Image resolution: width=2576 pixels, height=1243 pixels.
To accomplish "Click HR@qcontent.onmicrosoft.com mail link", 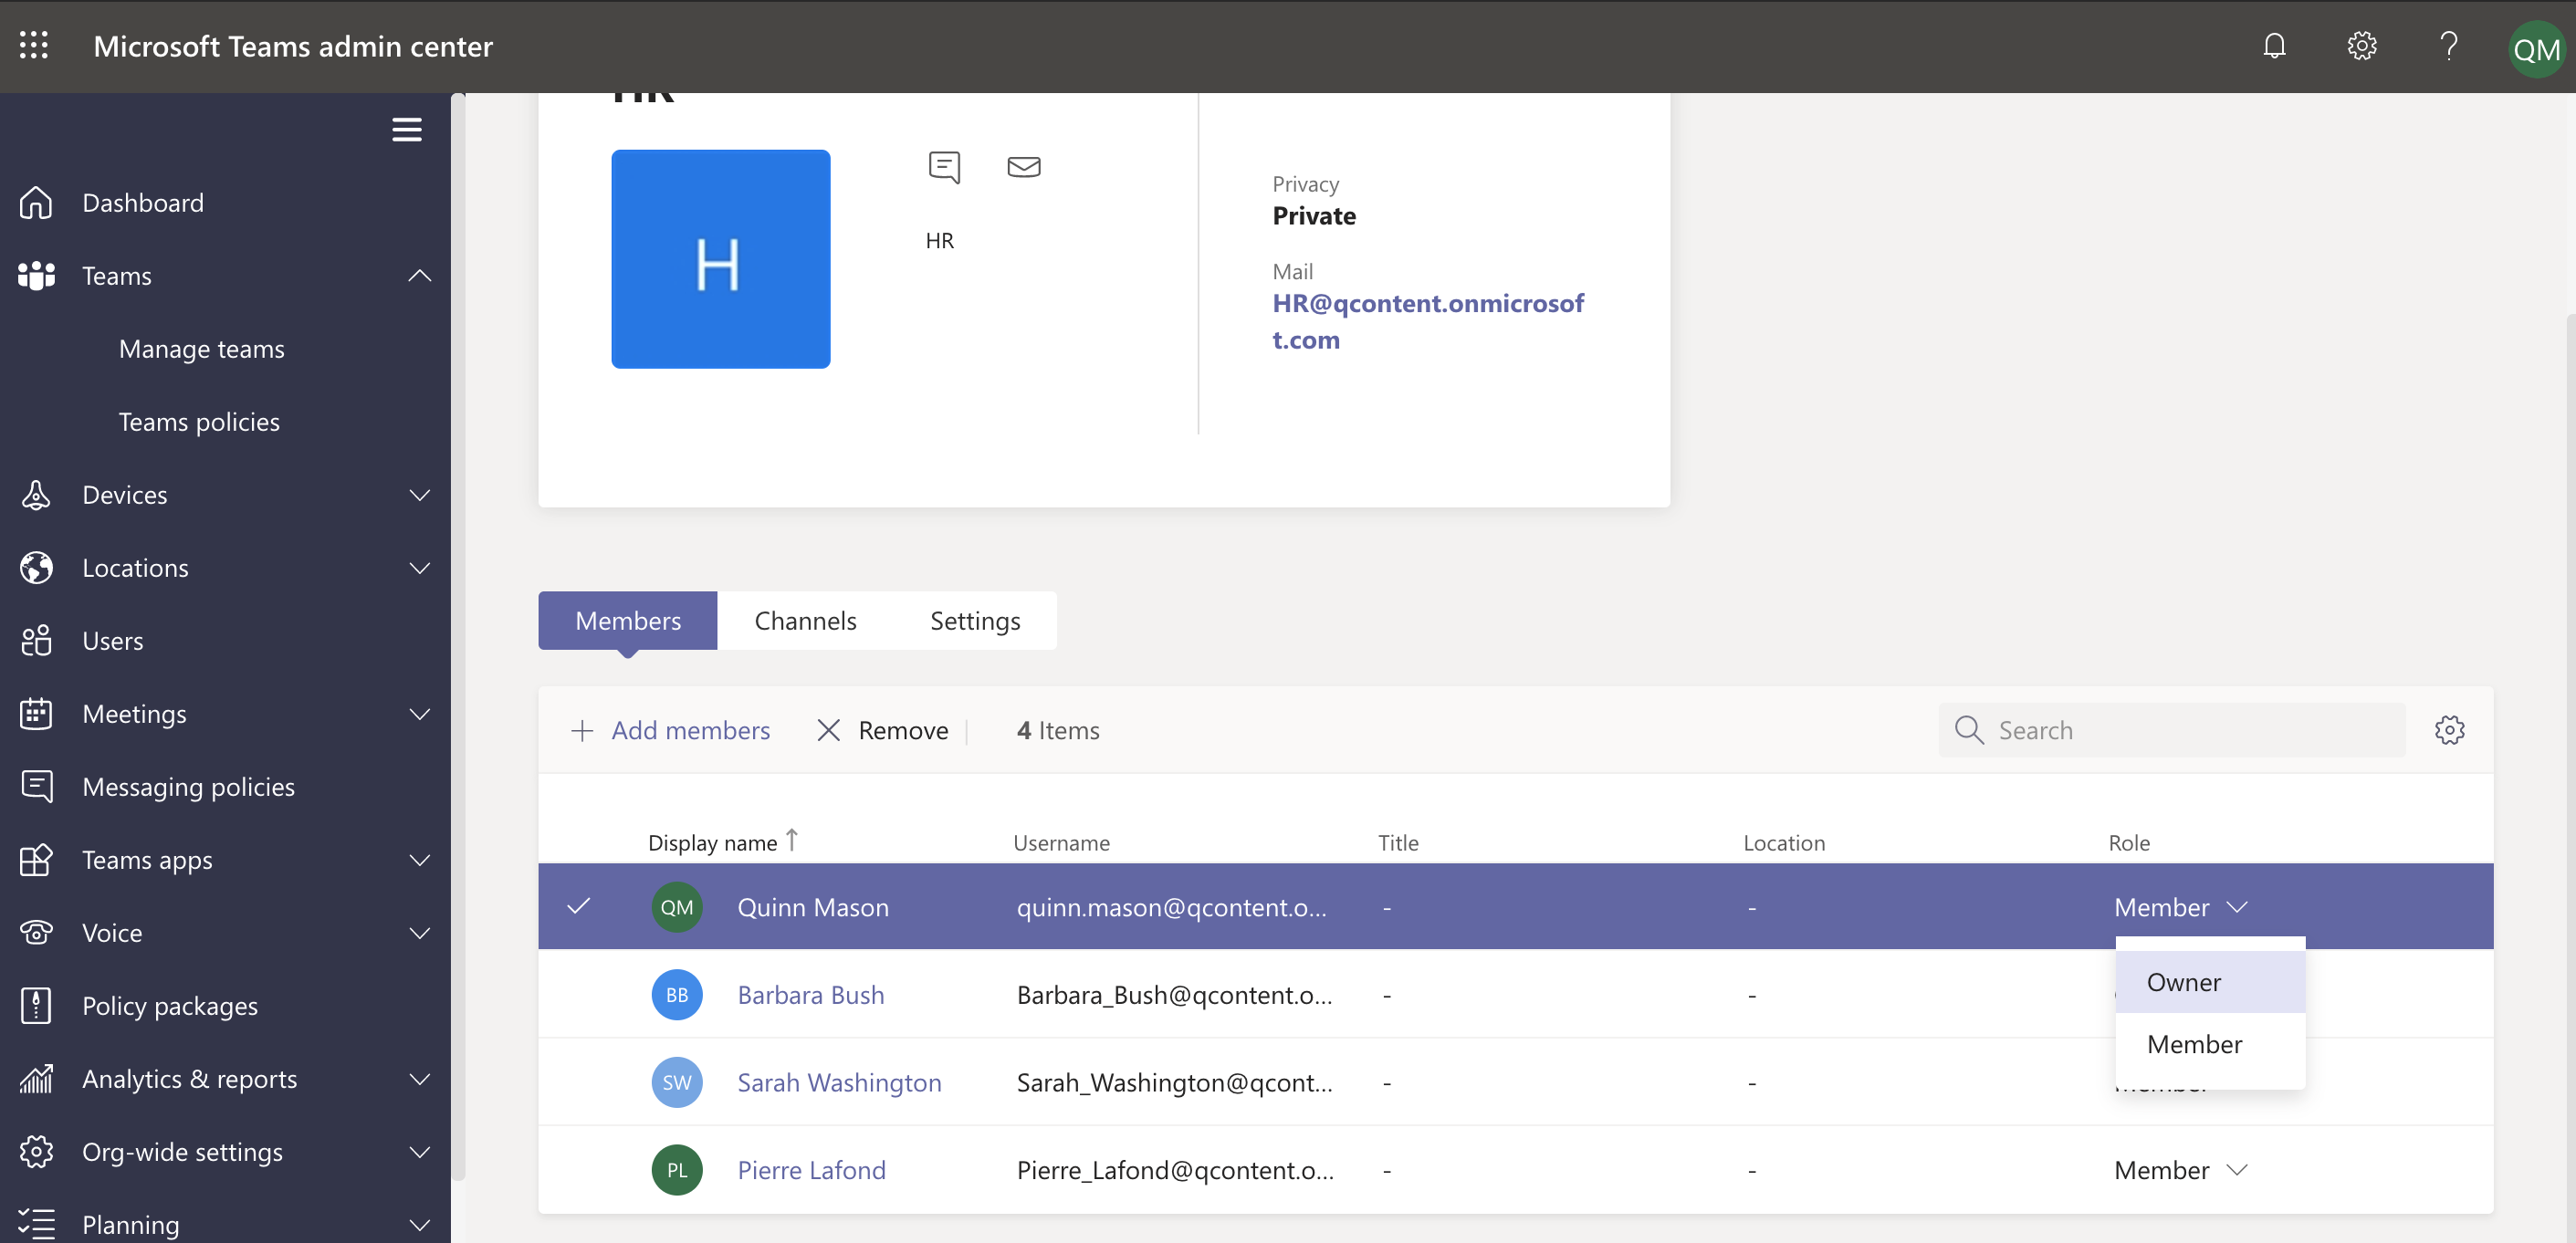I will (x=1424, y=320).
